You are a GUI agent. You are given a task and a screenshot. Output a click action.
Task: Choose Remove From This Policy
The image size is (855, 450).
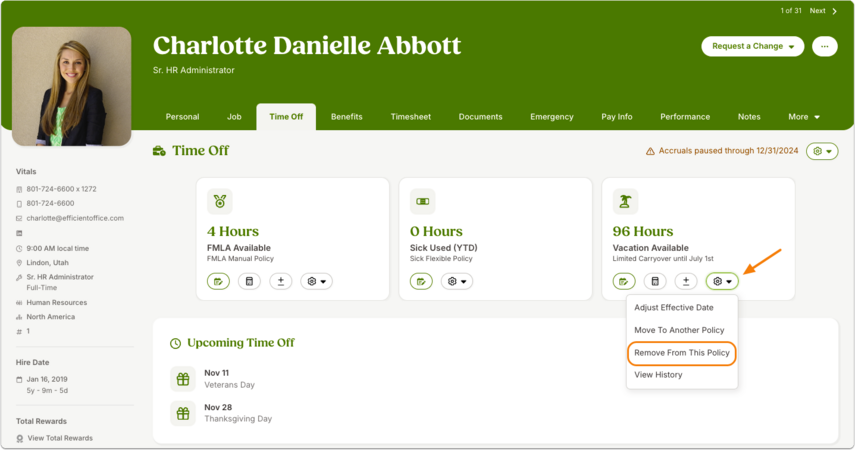click(x=682, y=353)
